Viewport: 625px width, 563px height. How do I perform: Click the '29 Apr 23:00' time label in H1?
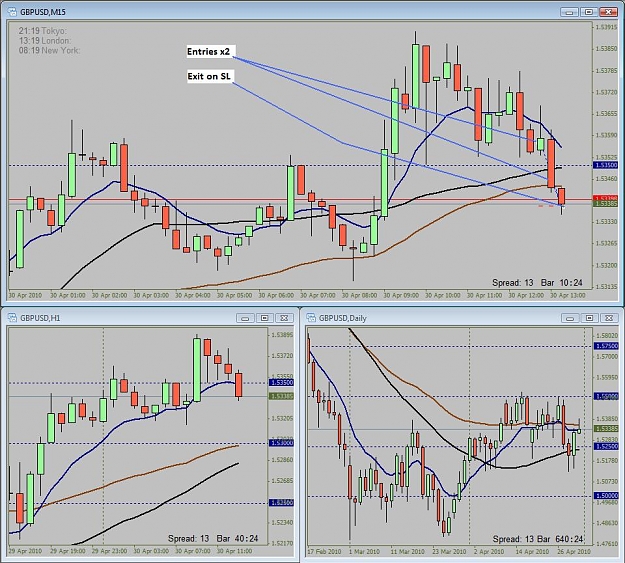click(109, 551)
